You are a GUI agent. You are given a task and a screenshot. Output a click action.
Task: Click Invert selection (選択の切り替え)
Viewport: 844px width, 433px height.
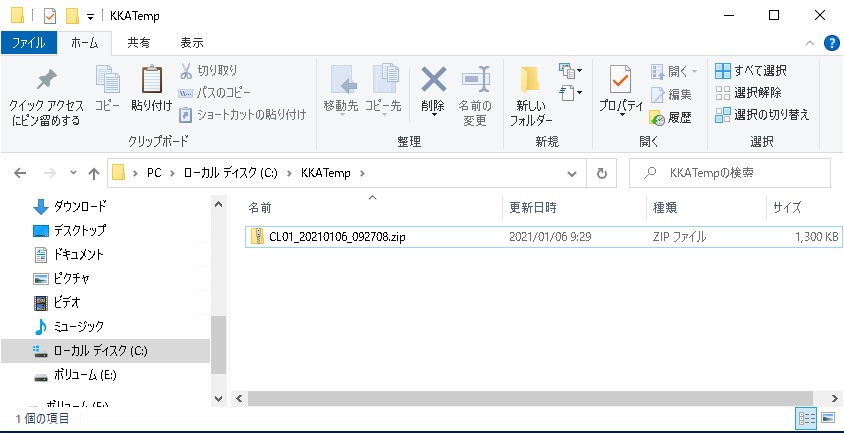point(762,115)
